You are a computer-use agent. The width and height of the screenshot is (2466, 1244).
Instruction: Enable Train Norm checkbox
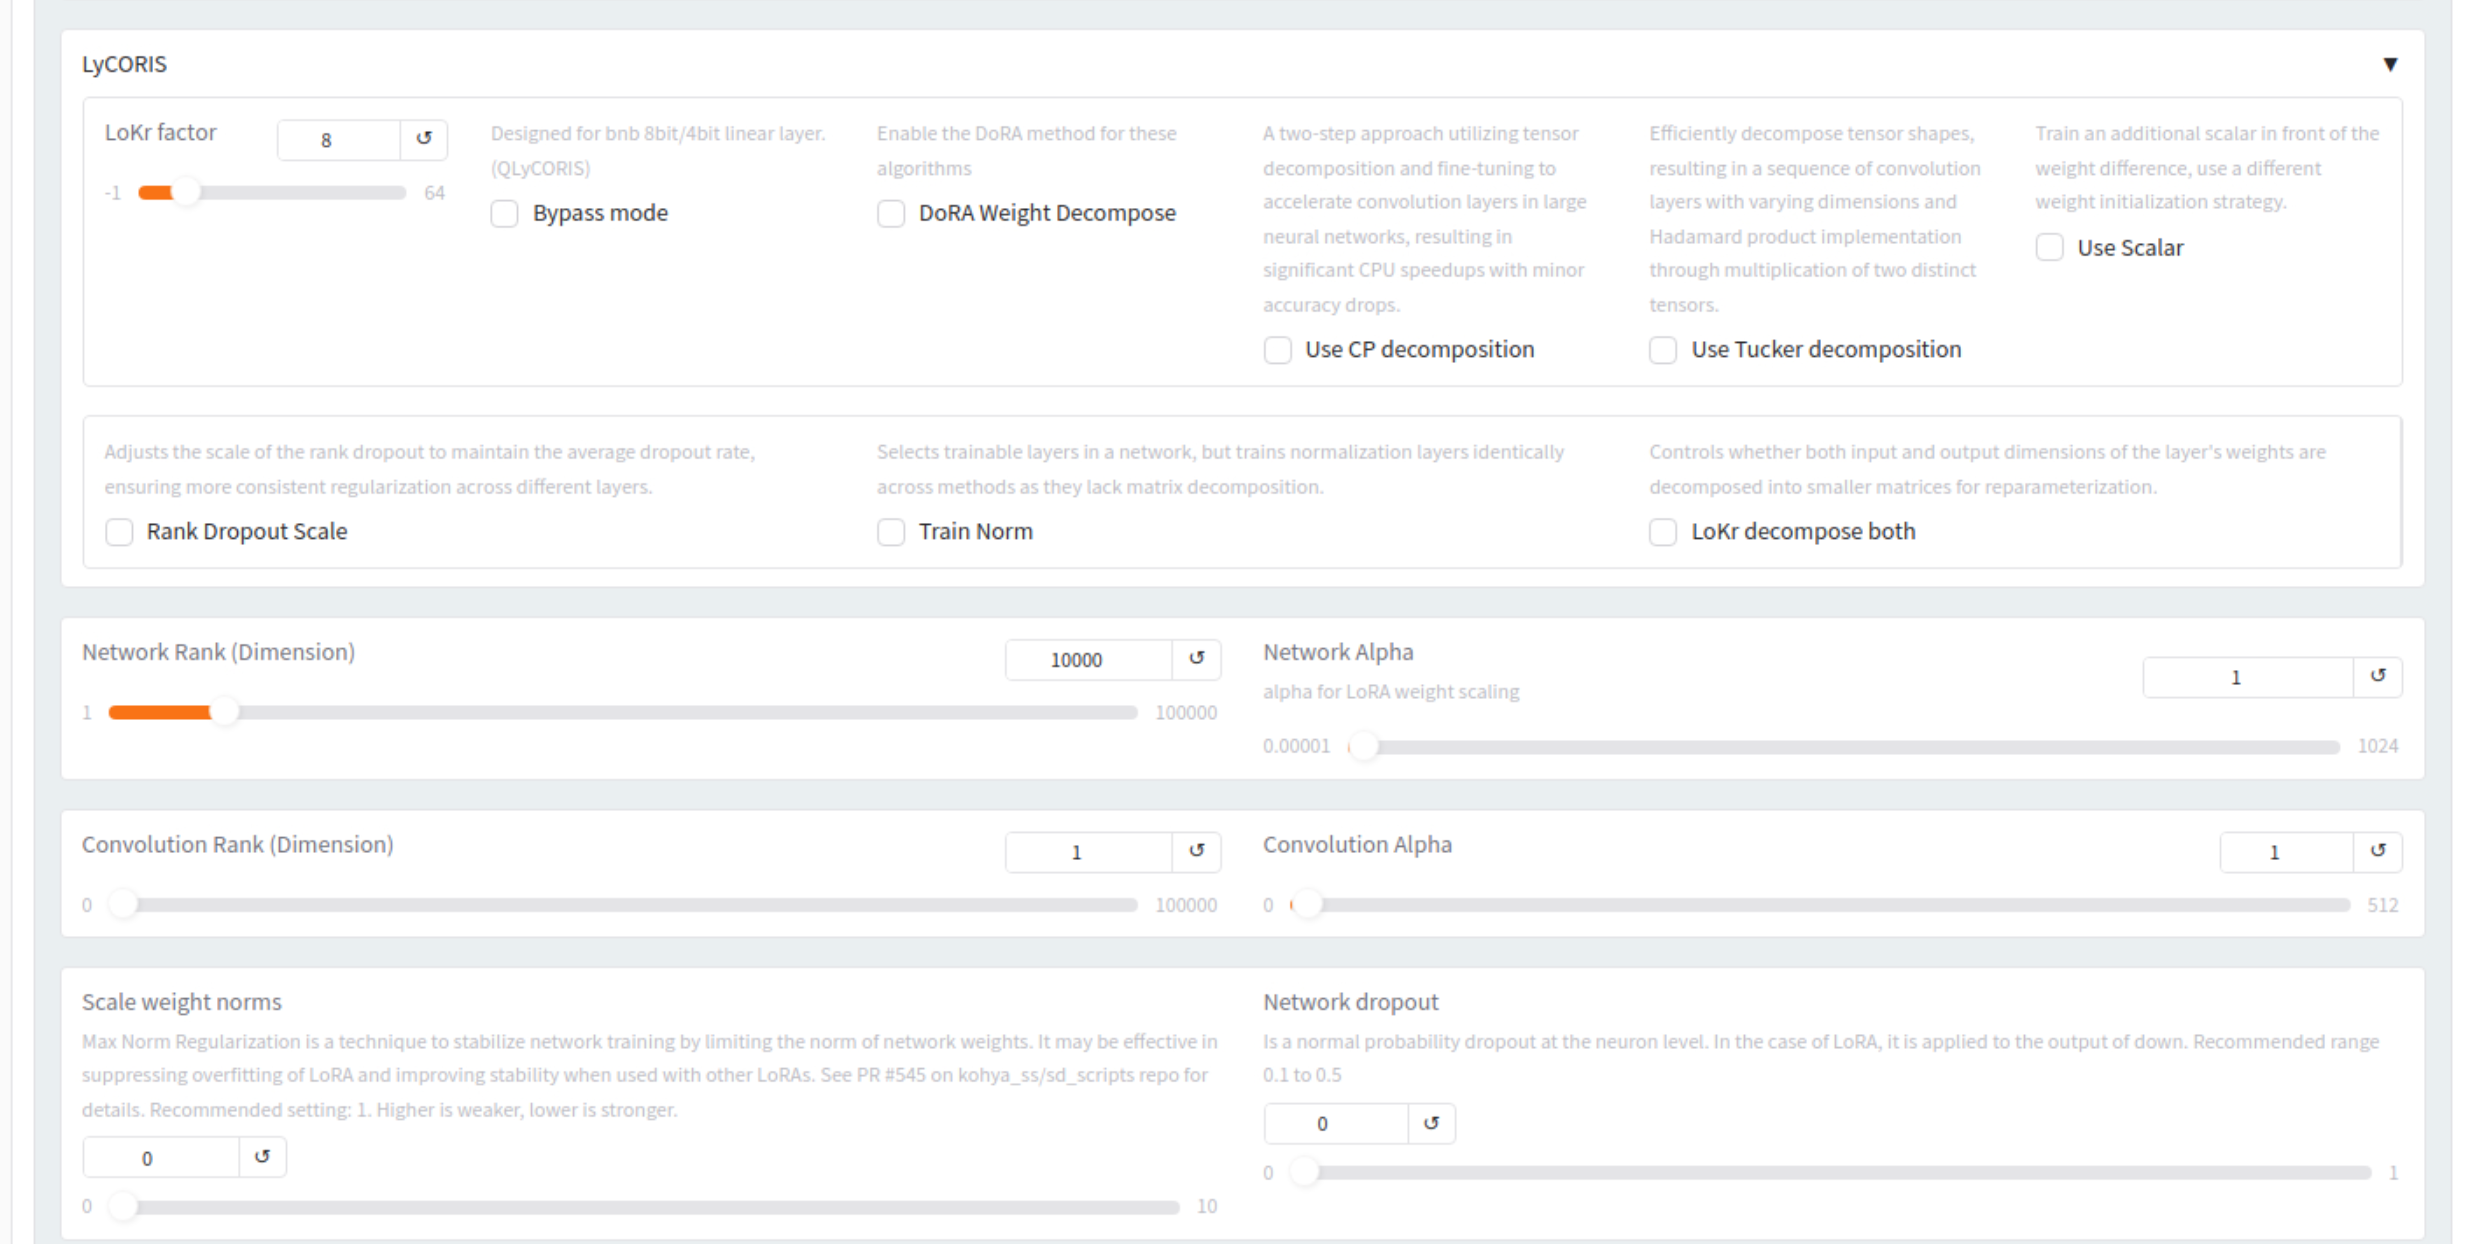pyautogui.click(x=891, y=532)
